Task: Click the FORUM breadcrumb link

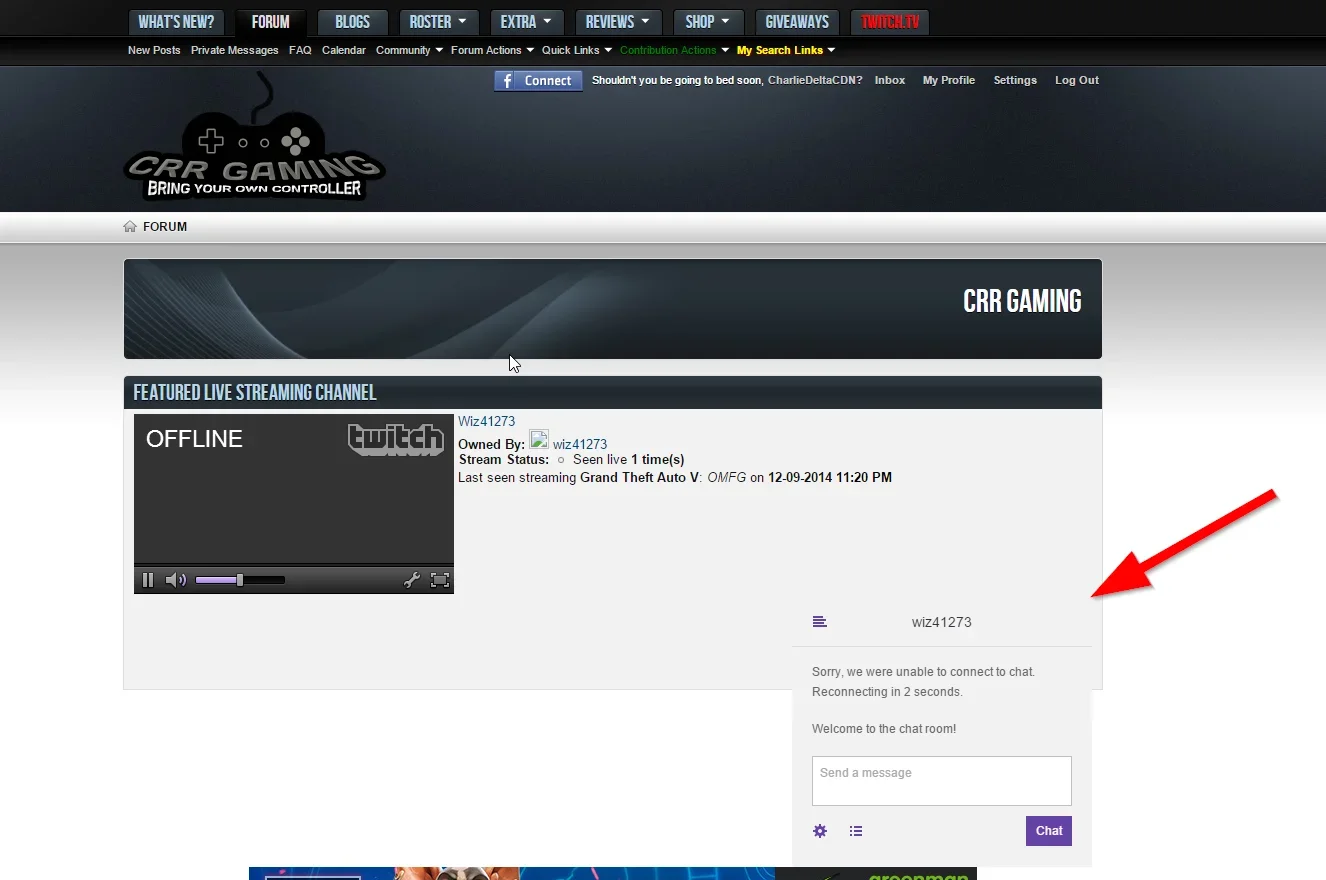Action: point(165,227)
